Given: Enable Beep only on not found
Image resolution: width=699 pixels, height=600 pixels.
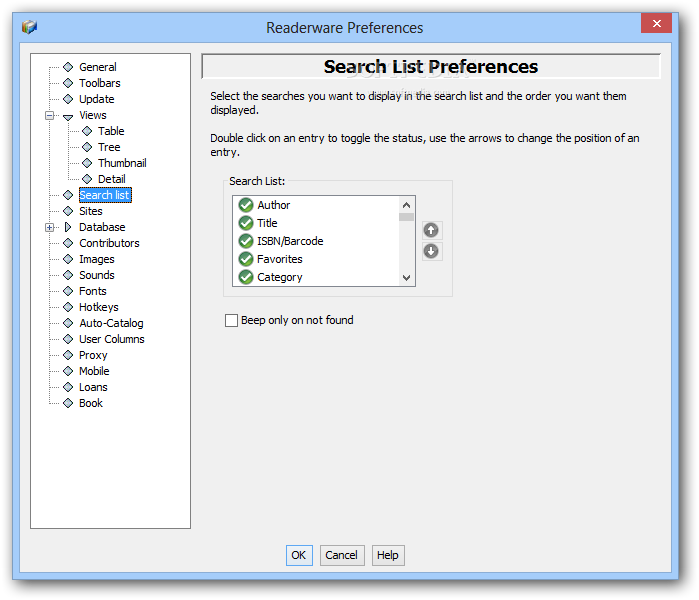Looking at the screenshot, I should pos(231,321).
